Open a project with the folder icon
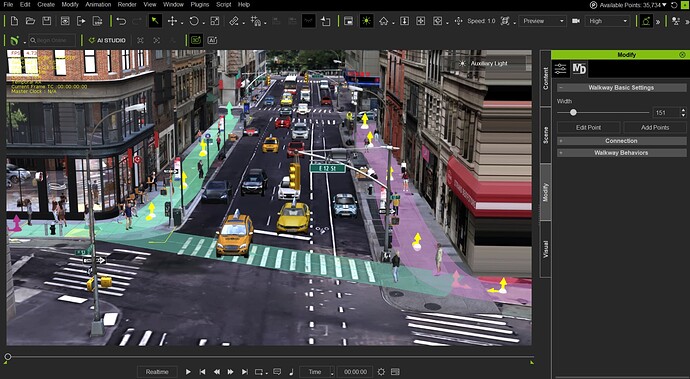The height and width of the screenshot is (379, 690). point(30,21)
